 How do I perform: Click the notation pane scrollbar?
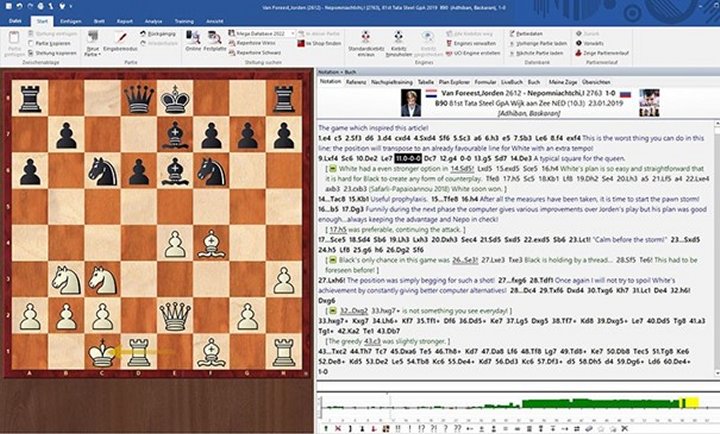click(717, 248)
